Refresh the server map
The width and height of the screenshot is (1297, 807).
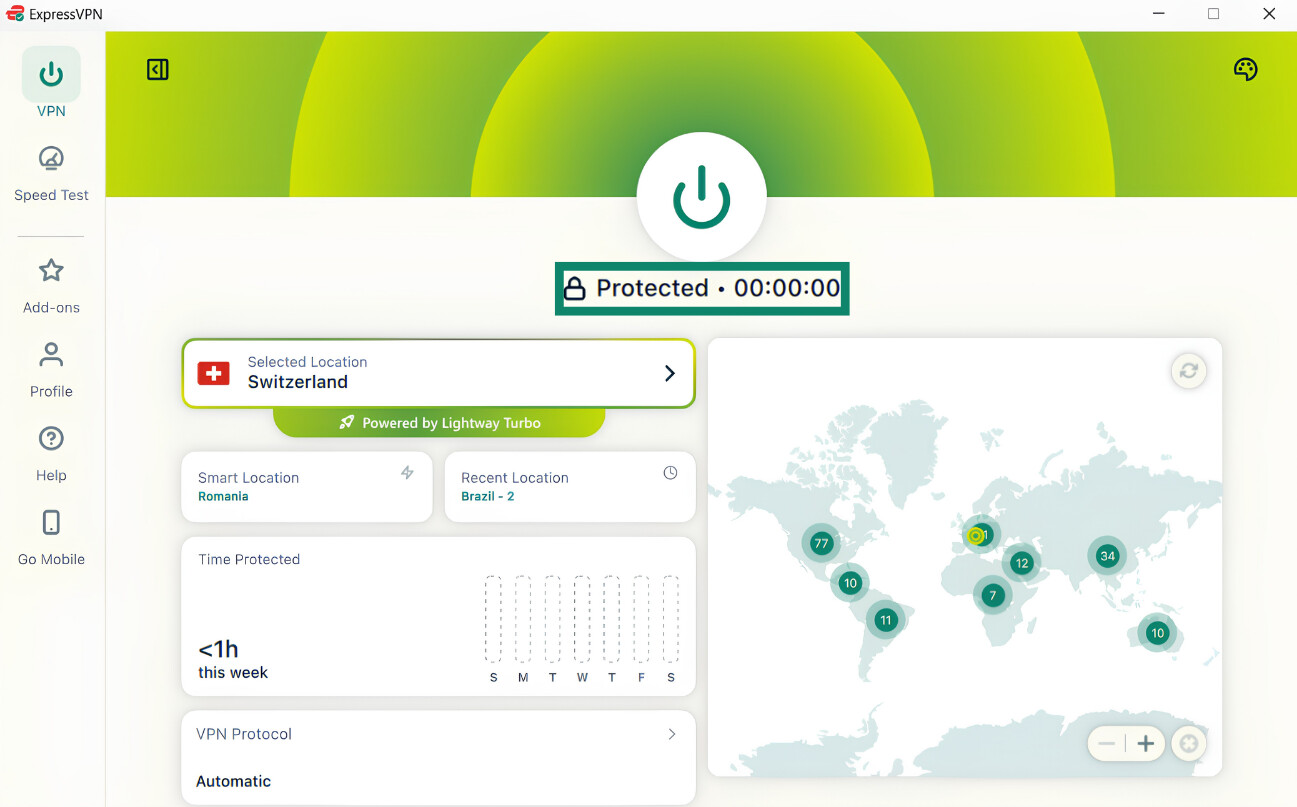coord(1189,371)
